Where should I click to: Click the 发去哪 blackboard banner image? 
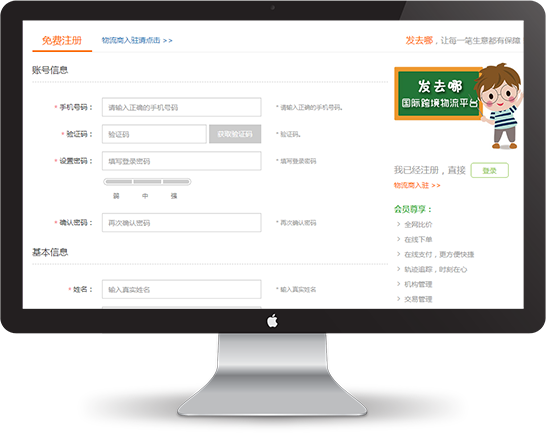[438, 94]
